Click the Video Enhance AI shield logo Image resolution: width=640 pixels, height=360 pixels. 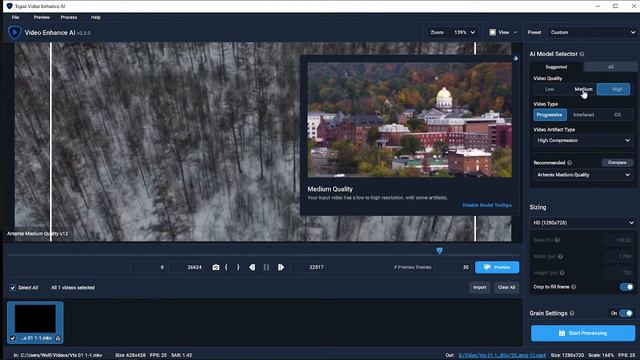[x=15, y=32]
